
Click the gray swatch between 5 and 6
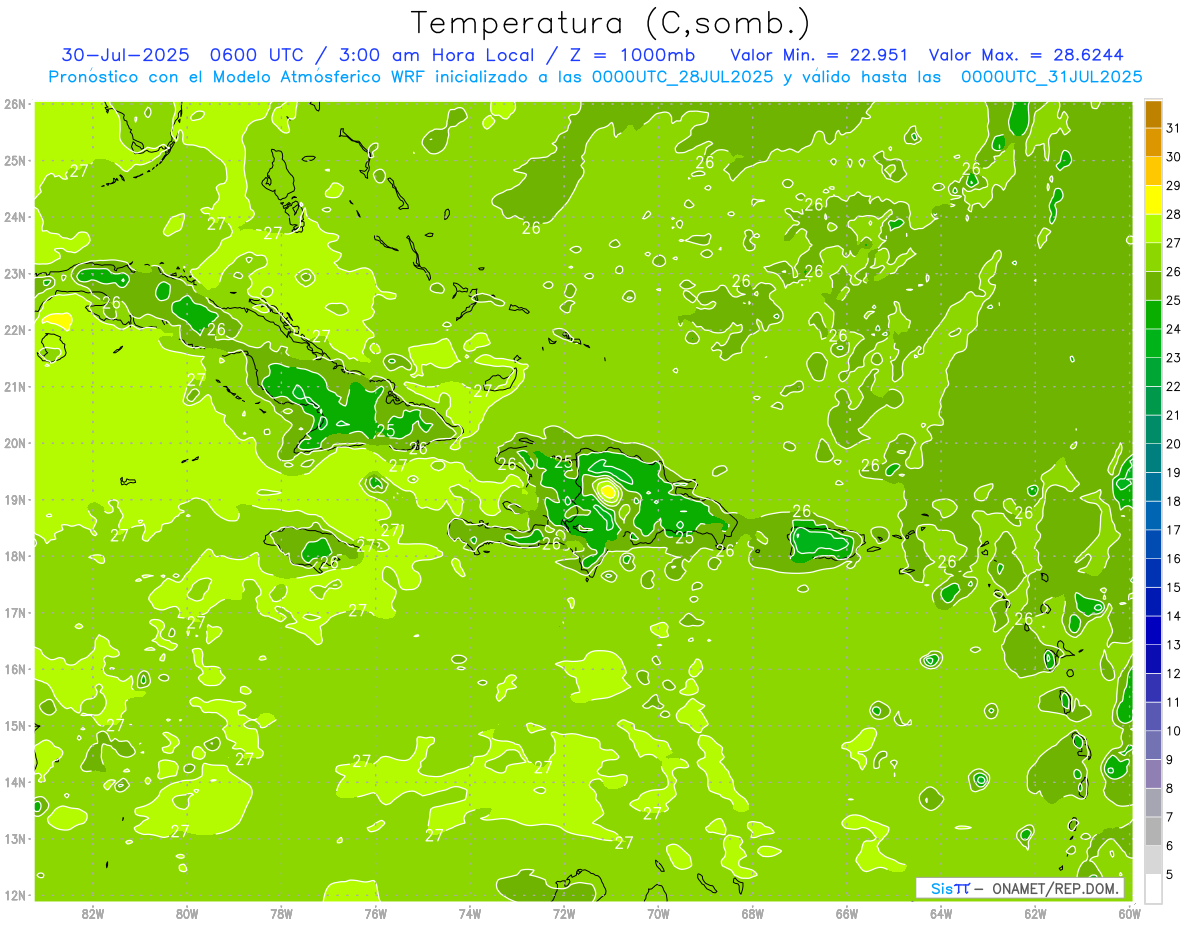(x=1153, y=860)
